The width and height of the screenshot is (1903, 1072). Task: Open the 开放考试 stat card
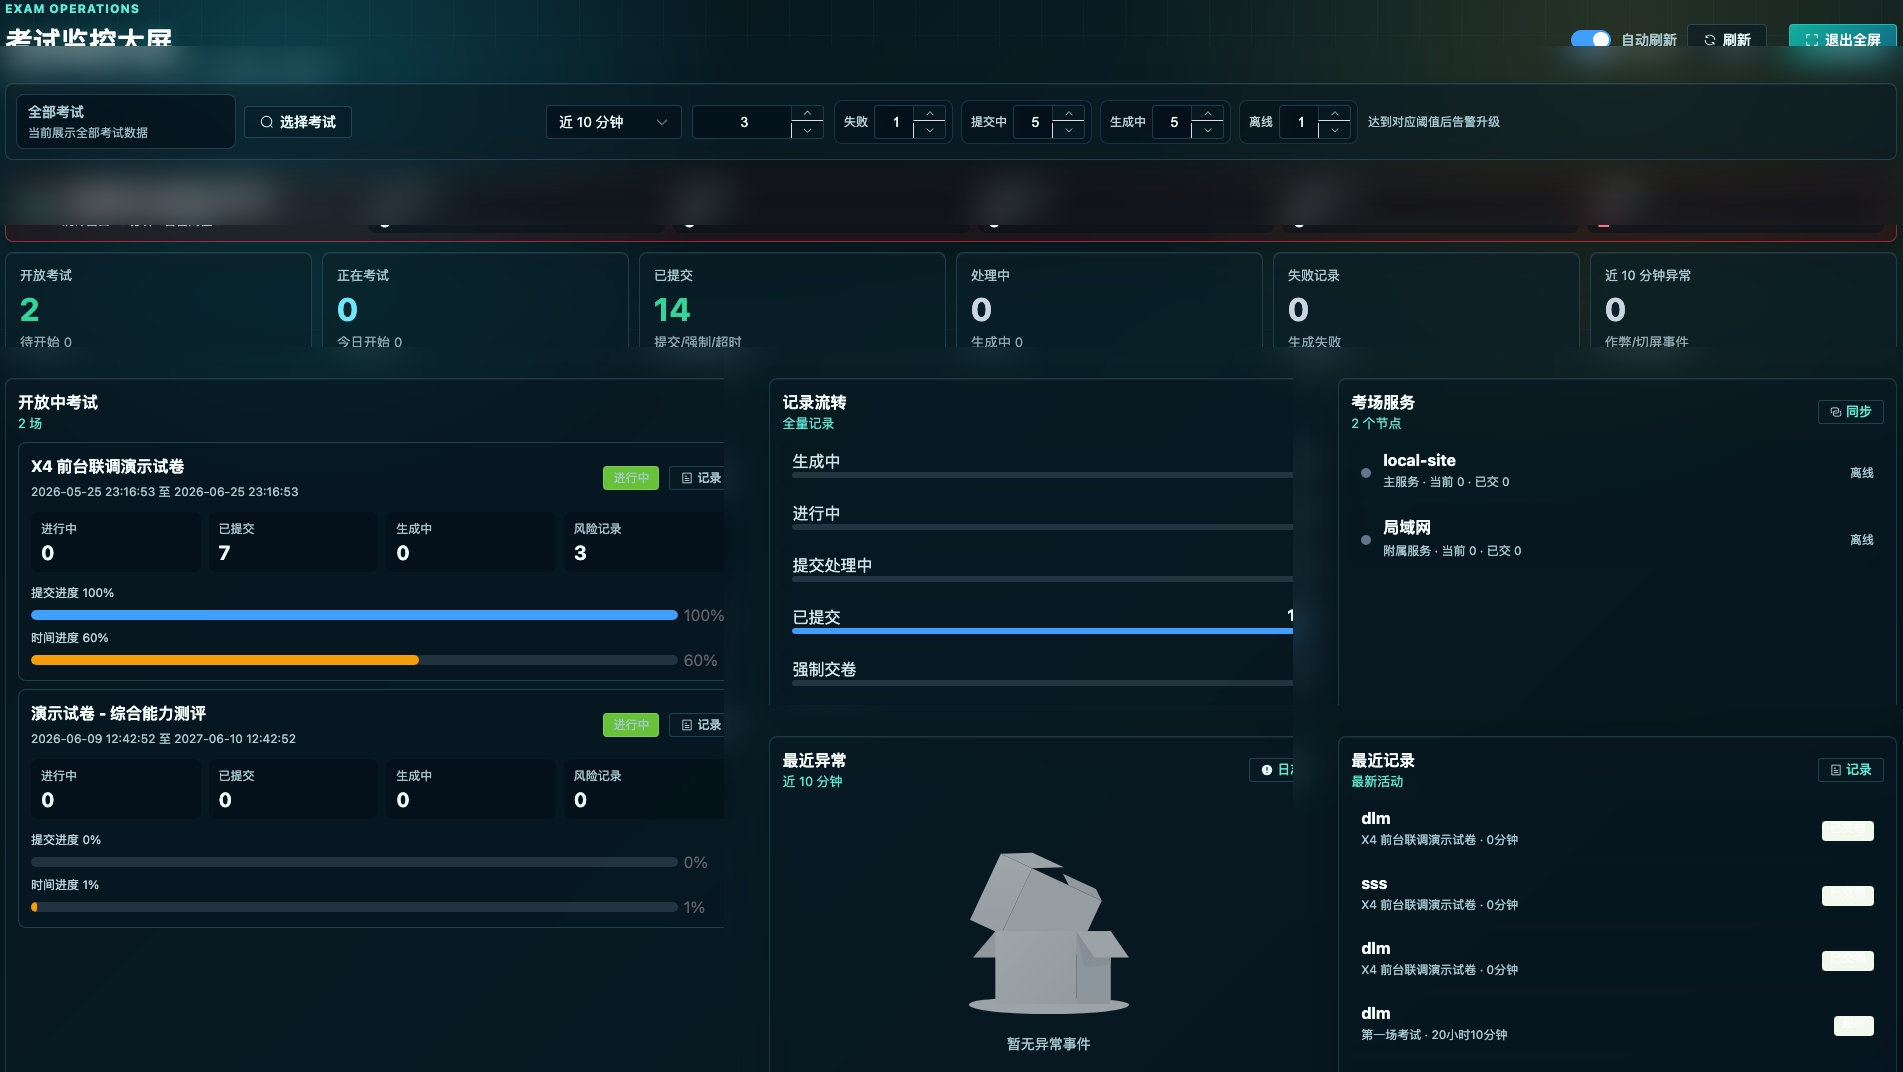coord(158,301)
